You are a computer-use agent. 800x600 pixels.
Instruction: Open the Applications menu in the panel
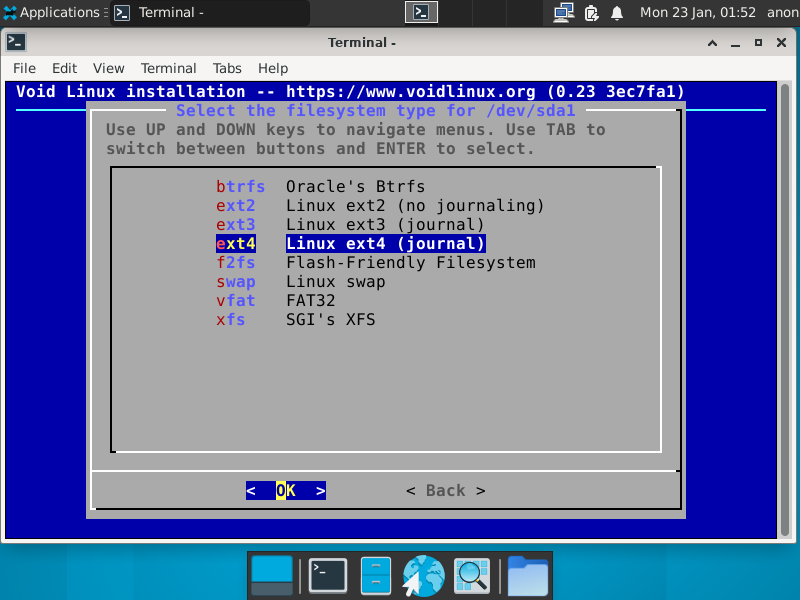(51, 12)
